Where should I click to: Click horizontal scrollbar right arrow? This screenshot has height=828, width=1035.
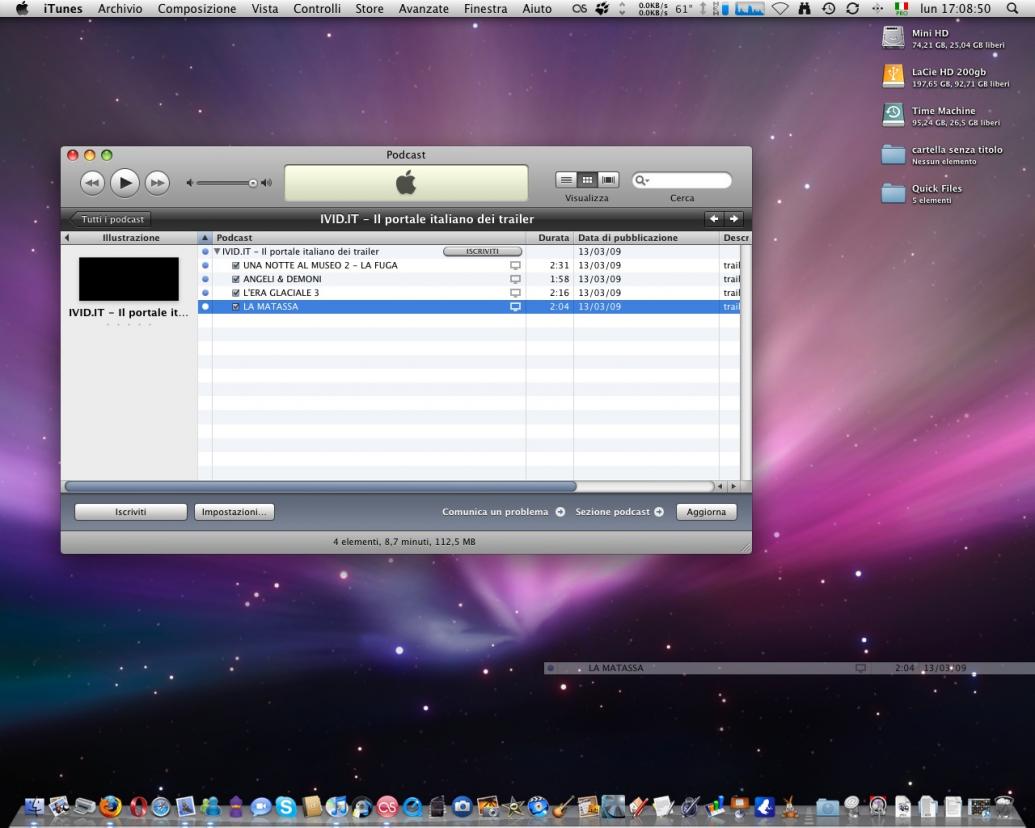click(733, 487)
